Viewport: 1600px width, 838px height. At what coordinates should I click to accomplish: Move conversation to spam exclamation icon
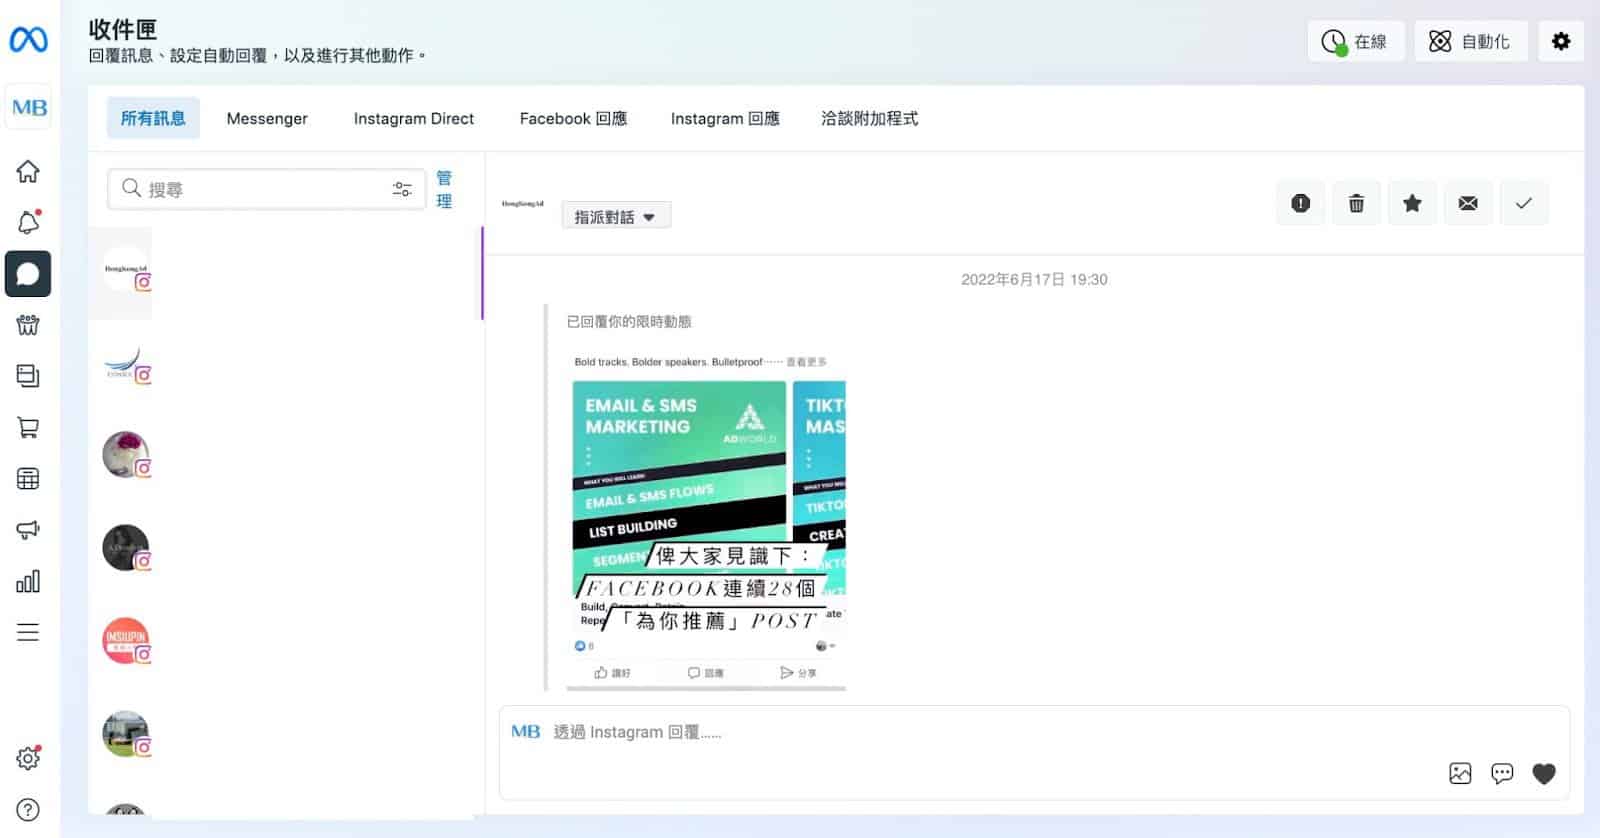pyautogui.click(x=1300, y=203)
